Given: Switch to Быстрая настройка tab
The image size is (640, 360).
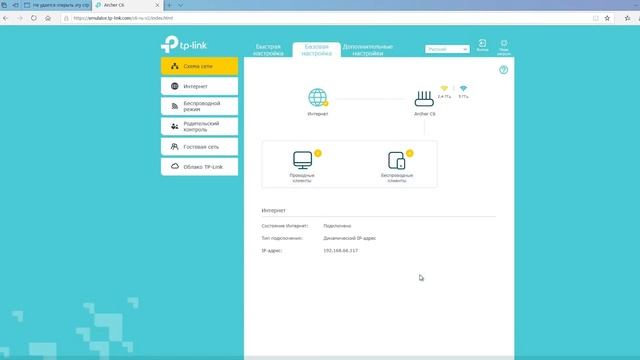Looking at the screenshot, I should (268, 50).
